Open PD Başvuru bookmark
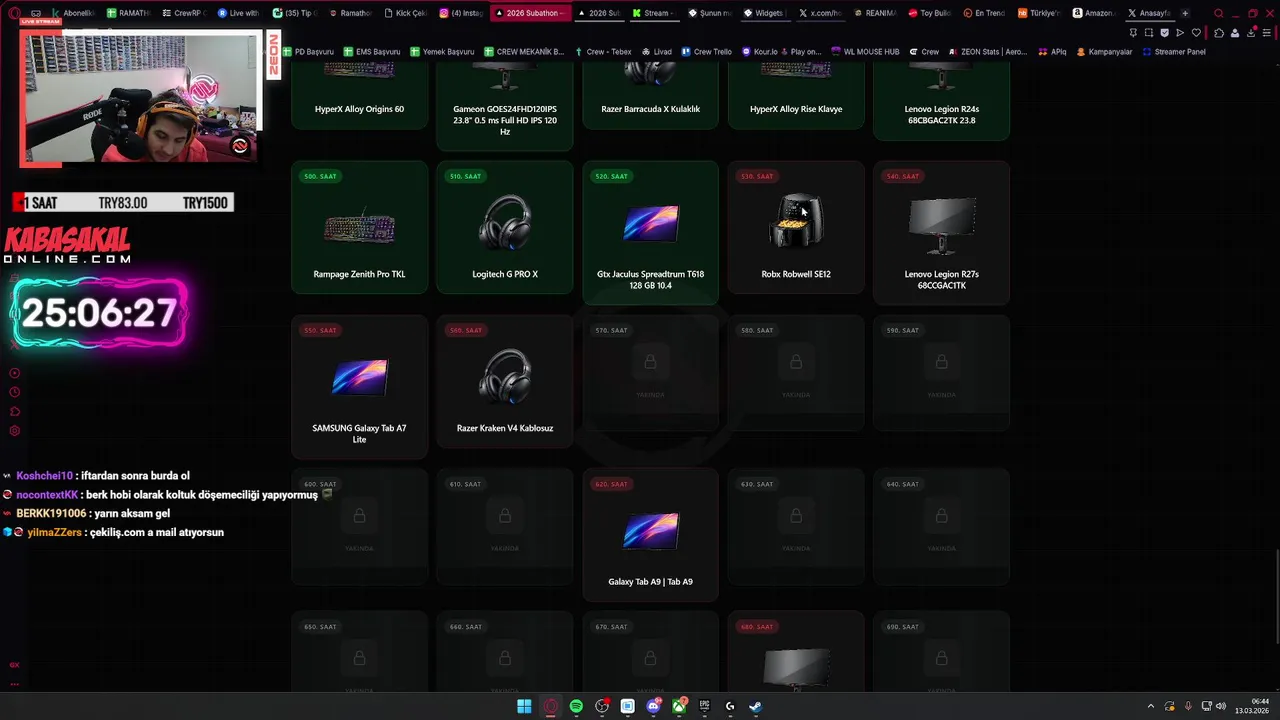The width and height of the screenshot is (1280, 720). [308, 52]
